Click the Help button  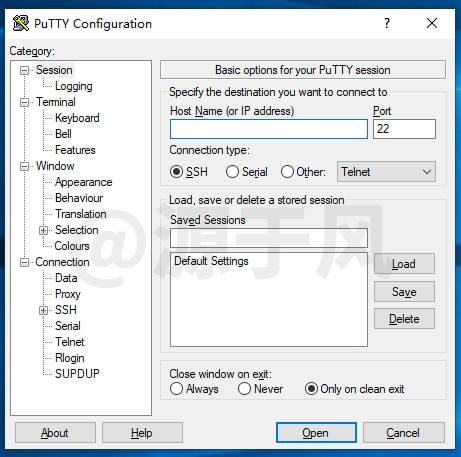pyautogui.click(x=142, y=433)
